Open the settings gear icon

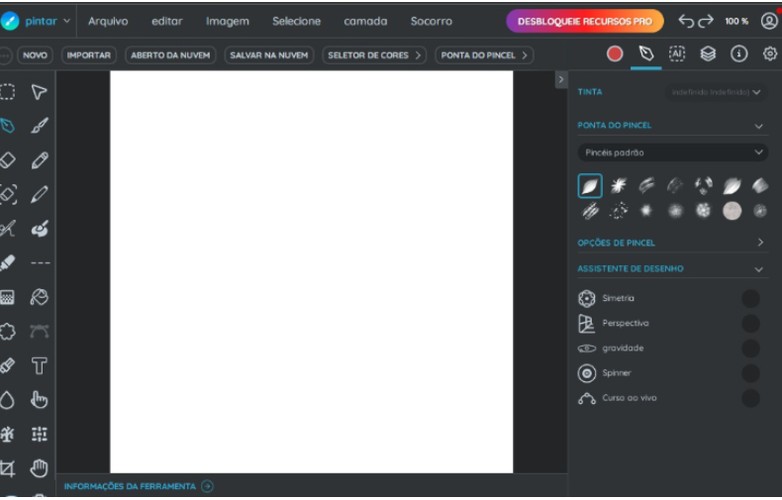(770, 53)
